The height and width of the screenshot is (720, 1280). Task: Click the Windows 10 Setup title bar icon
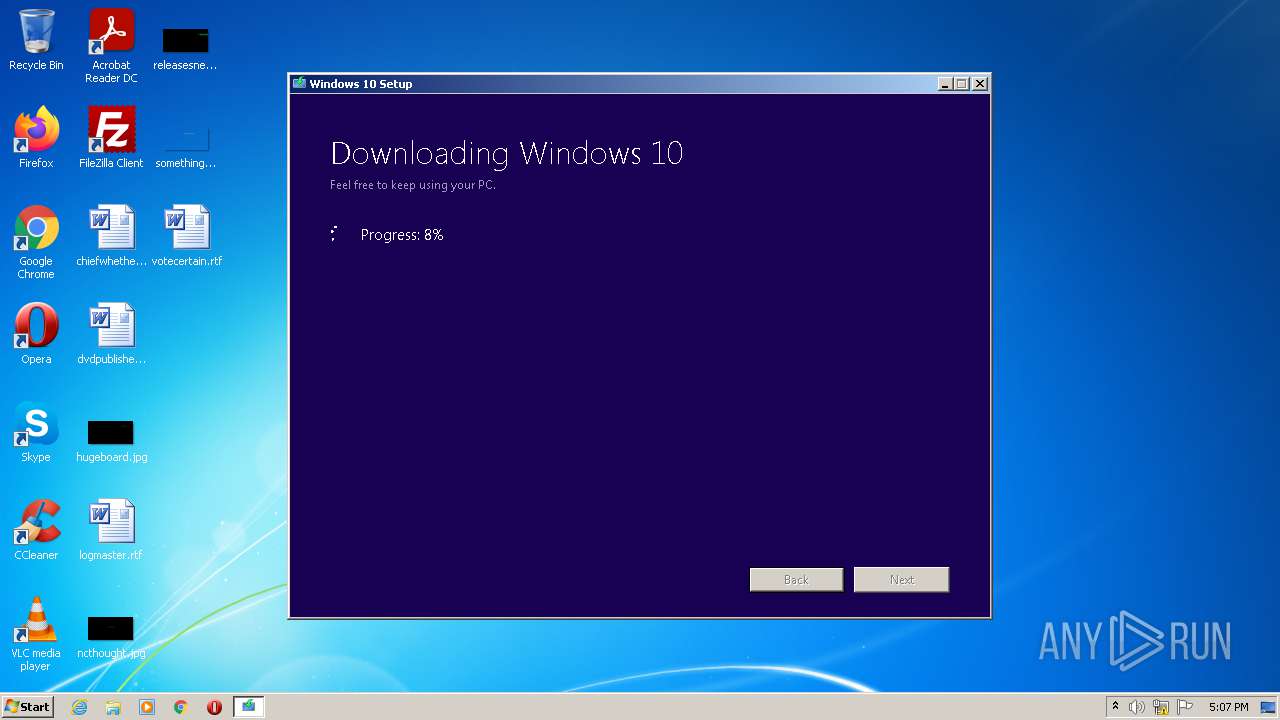click(x=299, y=84)
